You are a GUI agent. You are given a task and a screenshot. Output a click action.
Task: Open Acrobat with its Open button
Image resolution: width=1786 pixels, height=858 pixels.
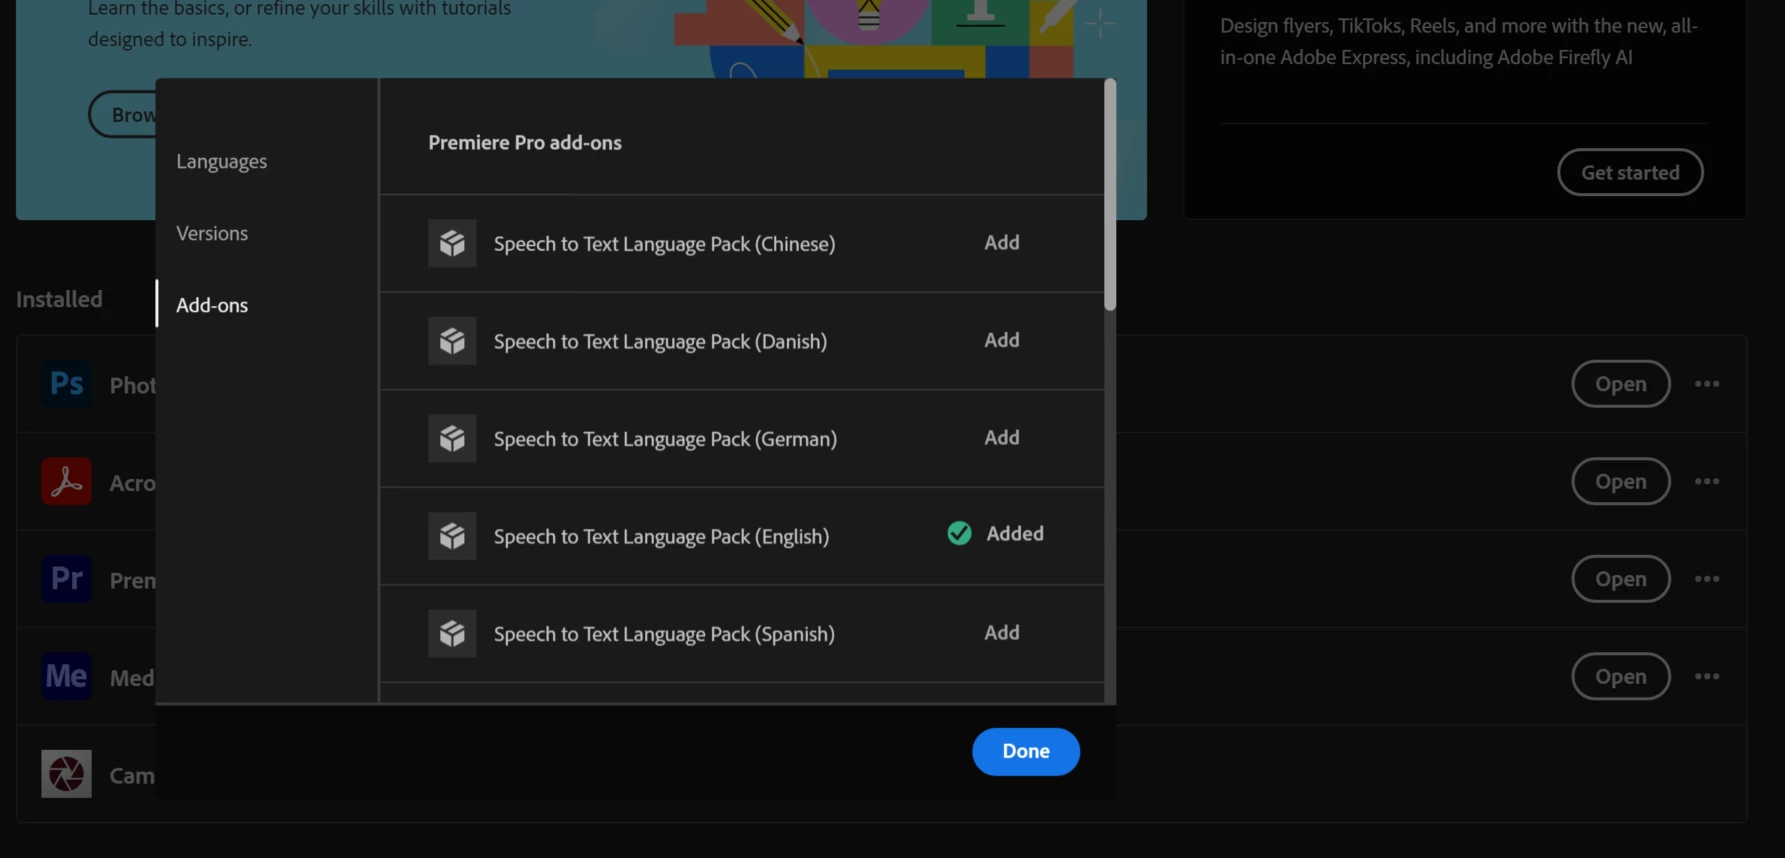click(x=1621, y=481)
